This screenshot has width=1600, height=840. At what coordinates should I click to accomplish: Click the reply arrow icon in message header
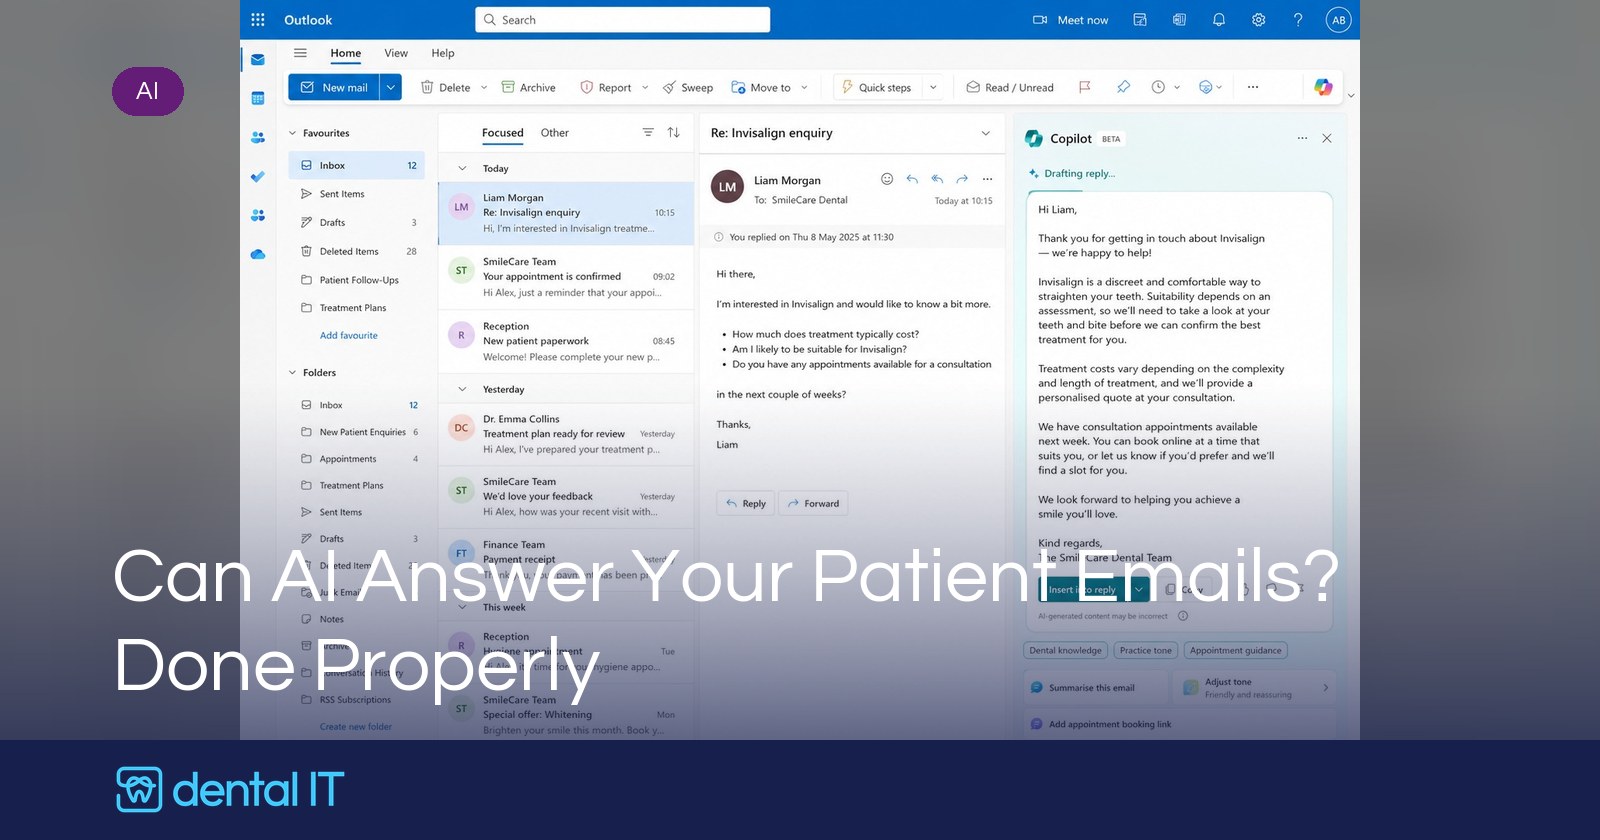(912, 179)
